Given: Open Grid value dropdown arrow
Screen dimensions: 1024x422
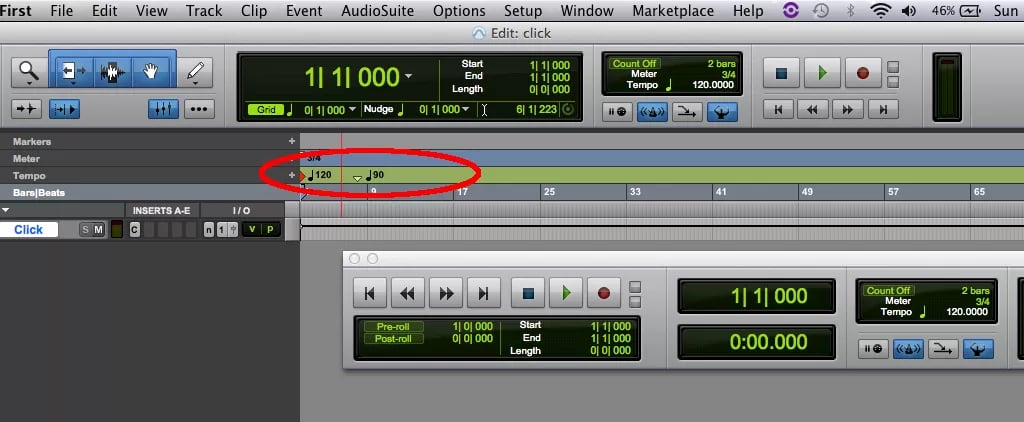Looking at the screenshot, I should click(x=353, y=109).
